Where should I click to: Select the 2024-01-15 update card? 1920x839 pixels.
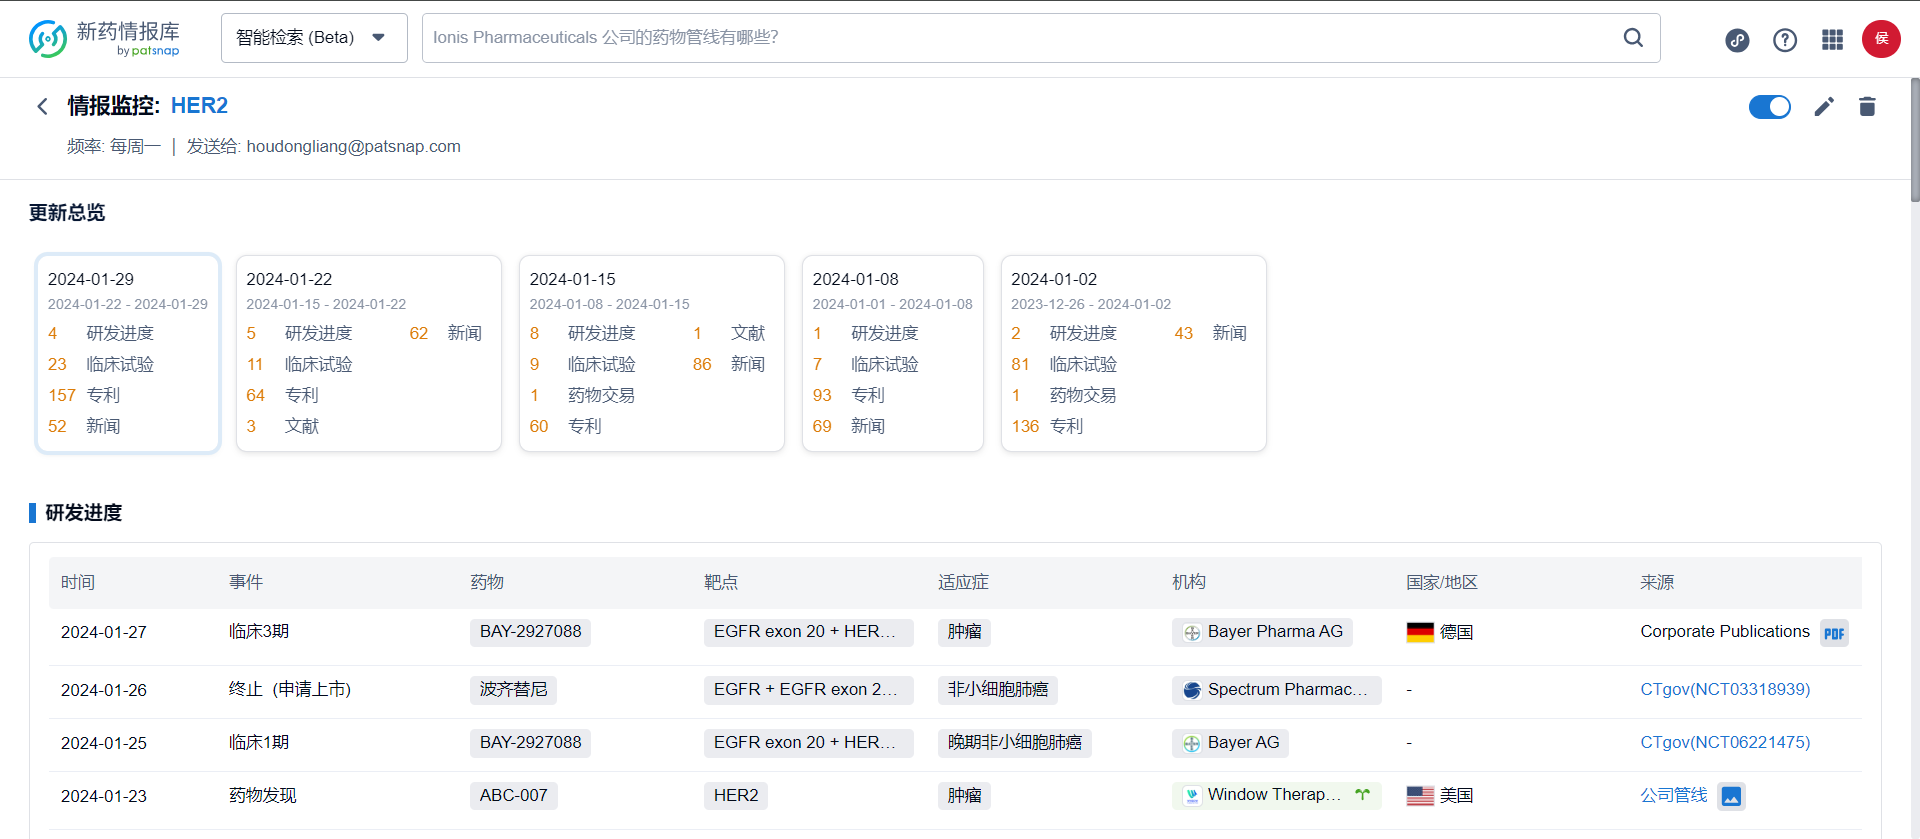[x=651, y=353]
